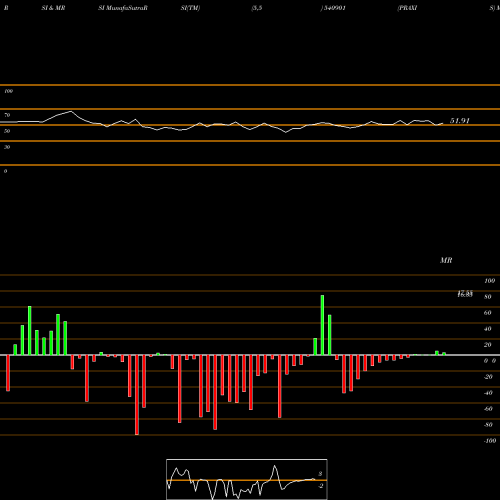Click the longest red bar reaching -100
Viewport: 500px width, 500px height.
(x=137, y=395)
